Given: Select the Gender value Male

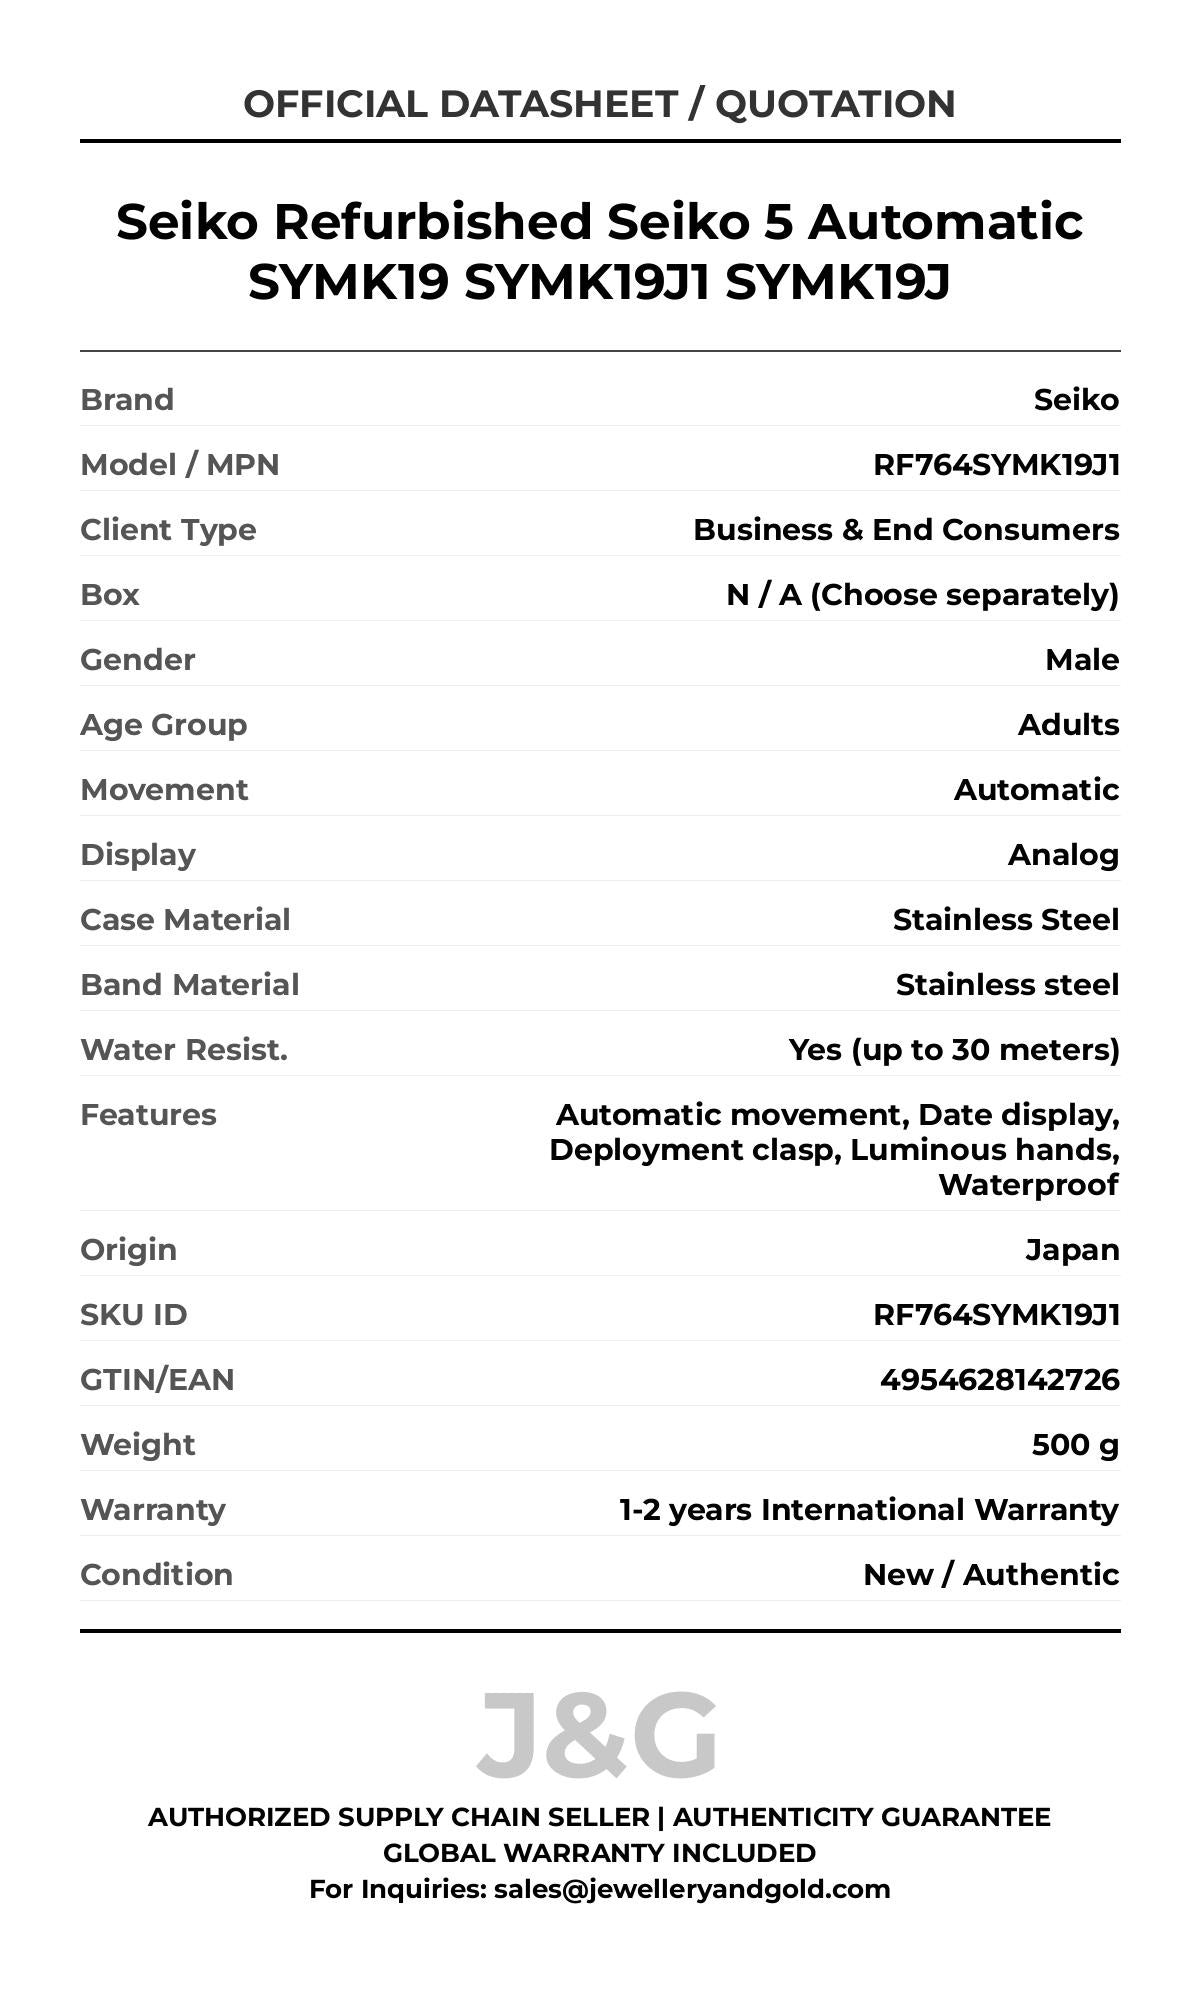Looking at the screenshot, I should [x=1082, y=660].
